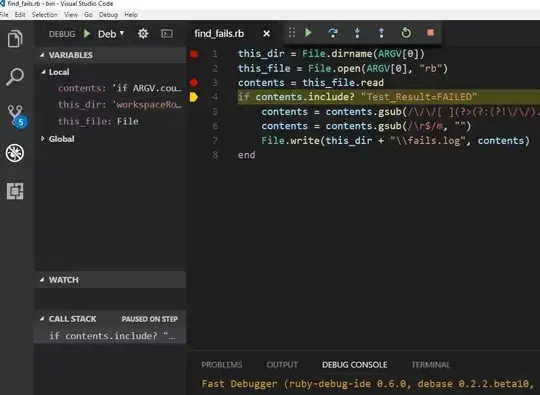The width and height of the screenshot is (540, 395).
Task: Open the Extensions sidebar view
Action: pos(15,191)
